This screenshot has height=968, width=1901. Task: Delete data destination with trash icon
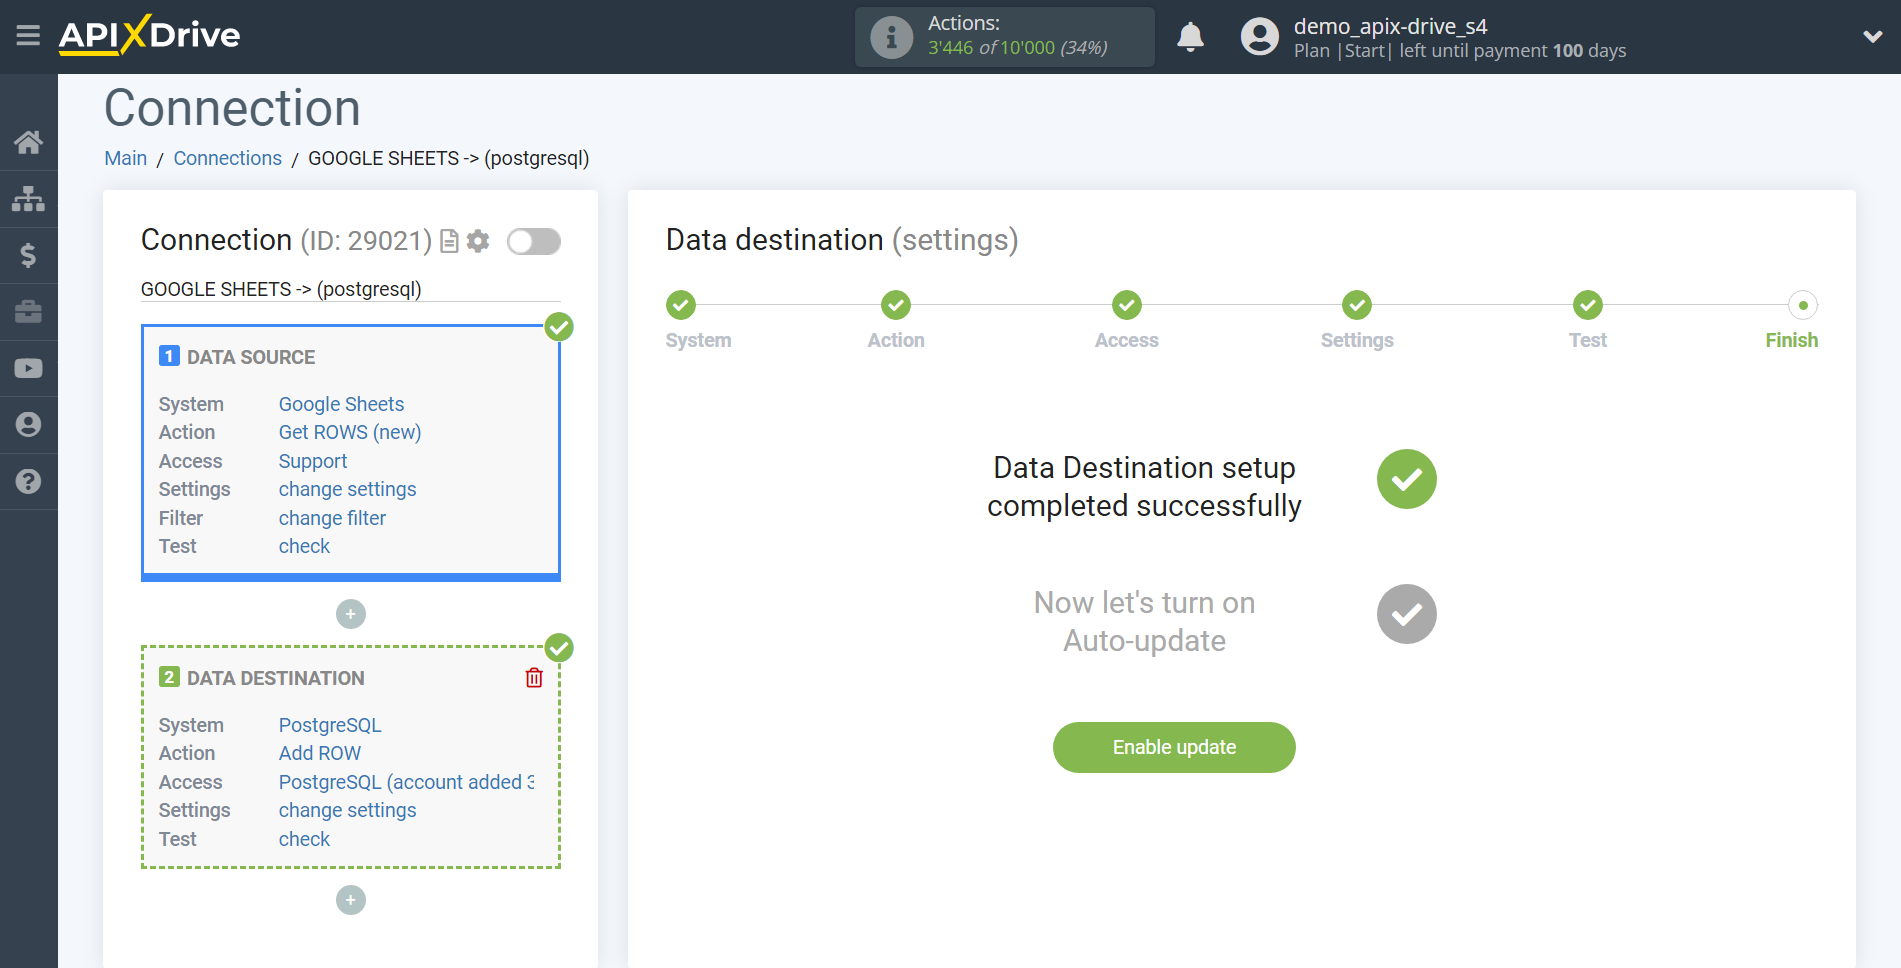[x=534, y=678]
